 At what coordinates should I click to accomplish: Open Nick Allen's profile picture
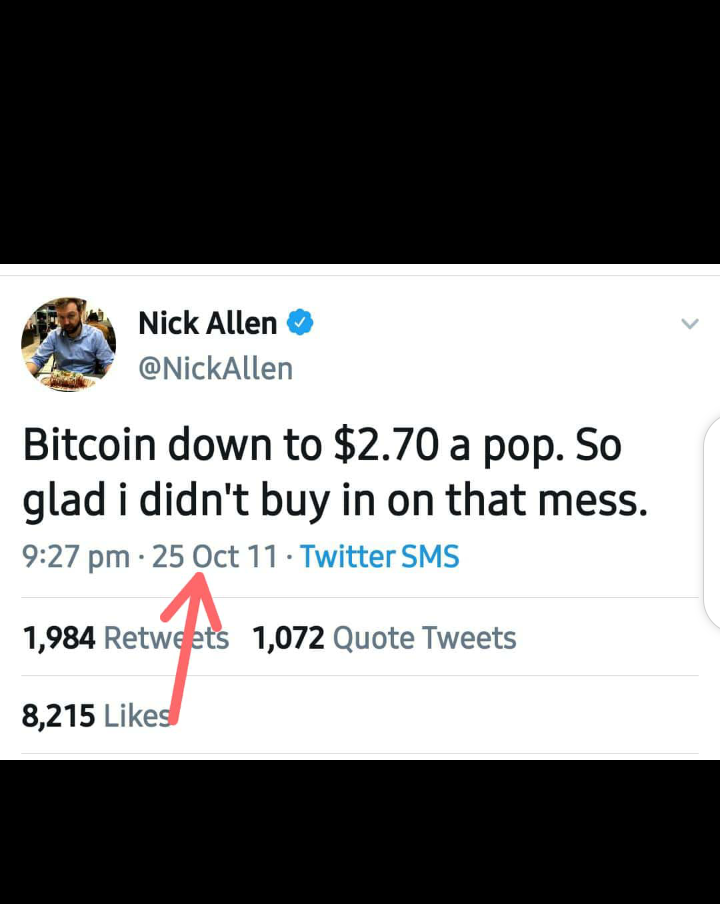tap(69, 344)
